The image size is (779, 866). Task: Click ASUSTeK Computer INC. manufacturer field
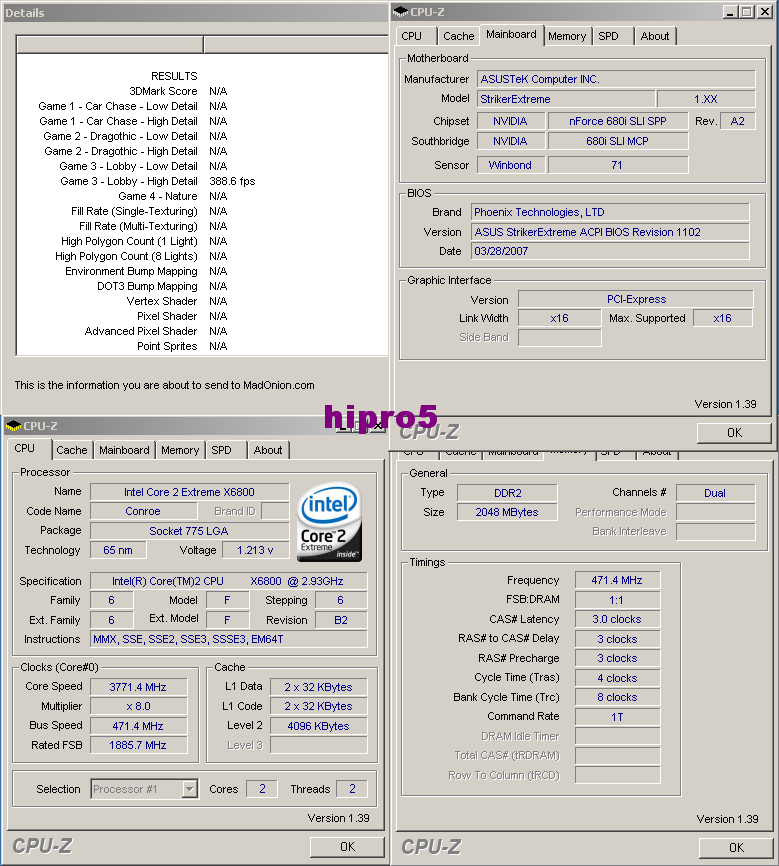(616, 79)
